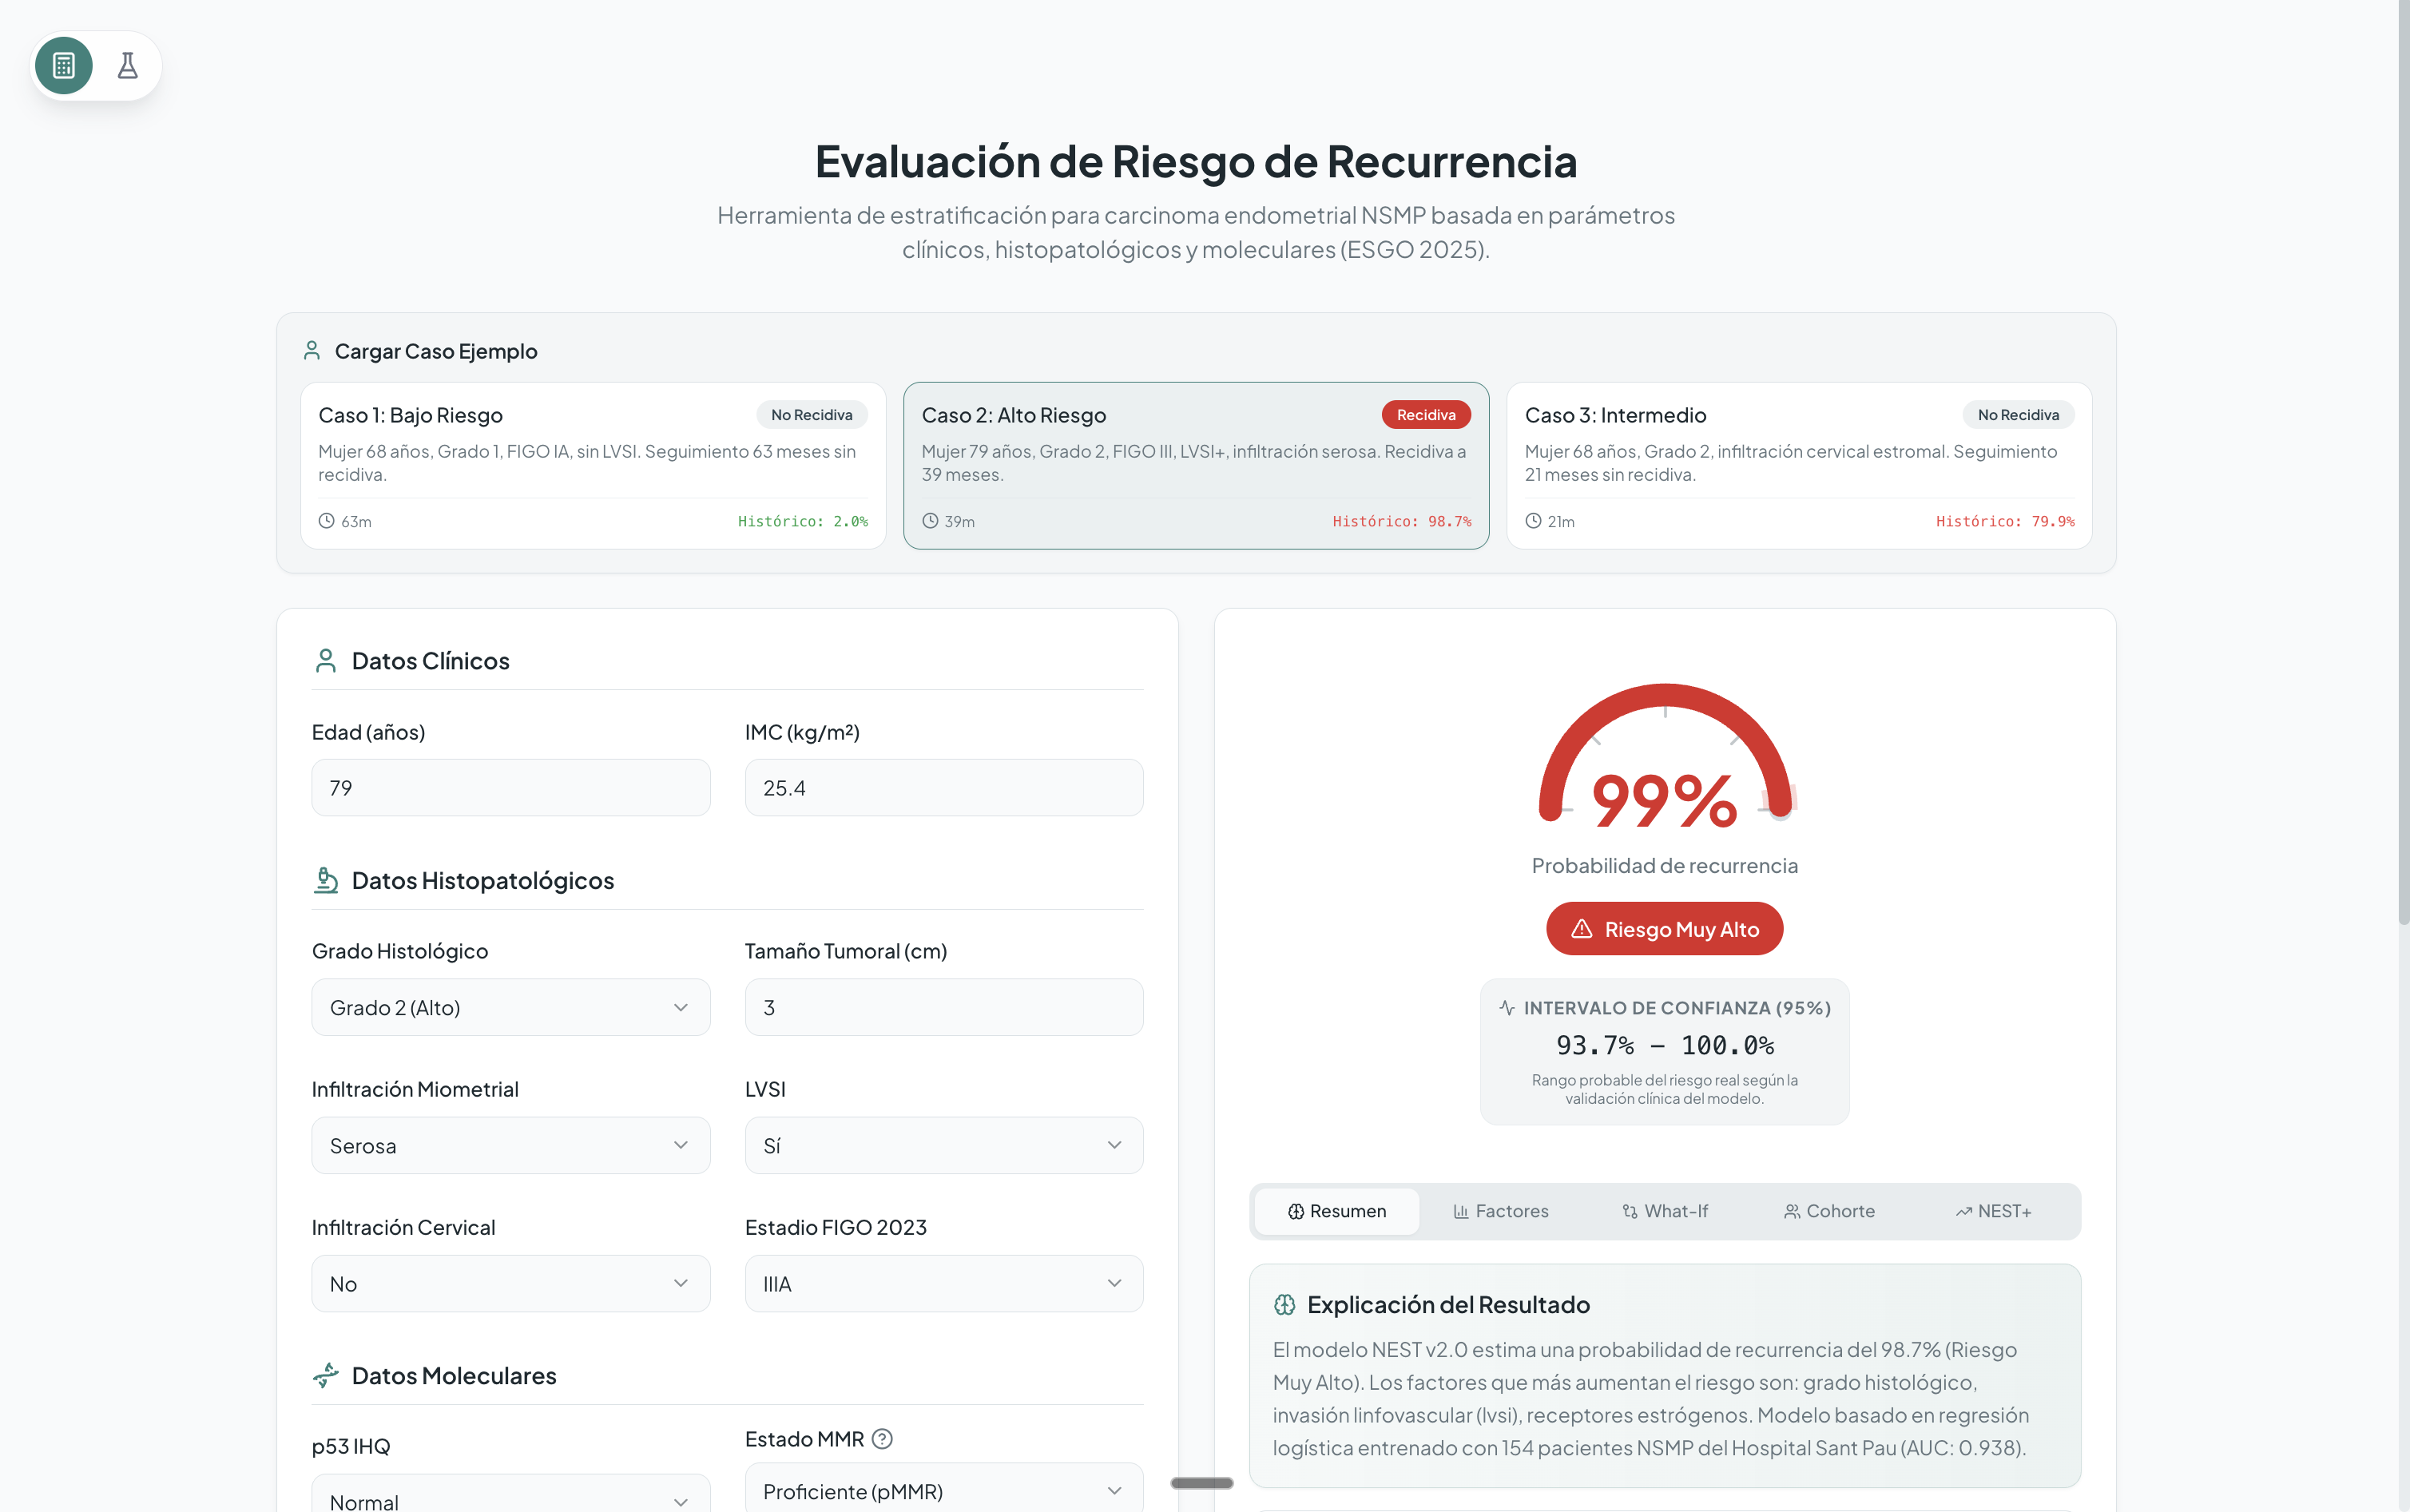This screenshot has height=1512, width=2410.
Task: Click the warning icon inside Riesgo Muy Alto badge
Action: pos(1580,928)
